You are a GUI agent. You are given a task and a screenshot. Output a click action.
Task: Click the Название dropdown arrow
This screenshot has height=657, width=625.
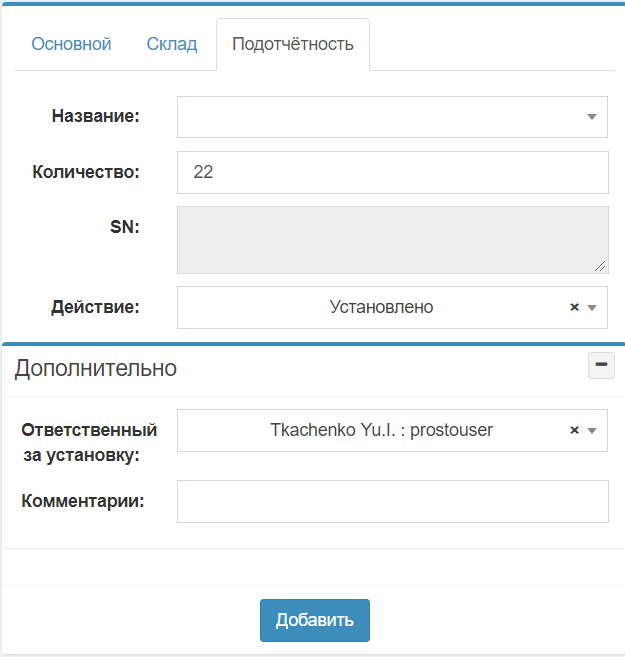point(592,116)
